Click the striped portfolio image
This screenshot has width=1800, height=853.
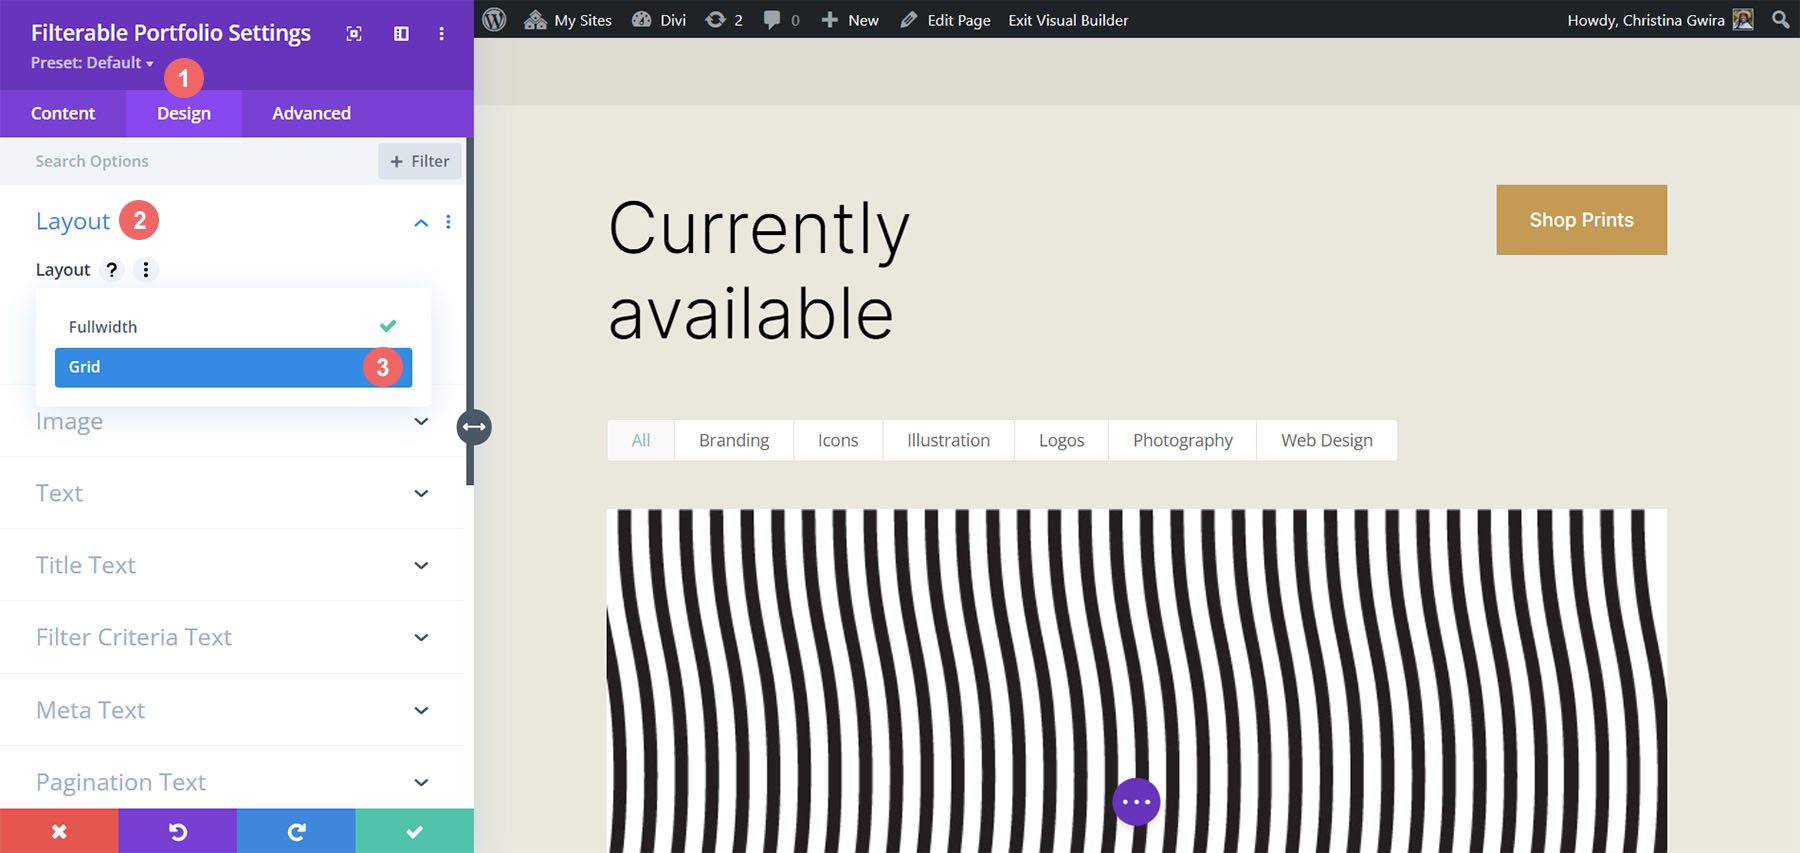point(1136,680)
